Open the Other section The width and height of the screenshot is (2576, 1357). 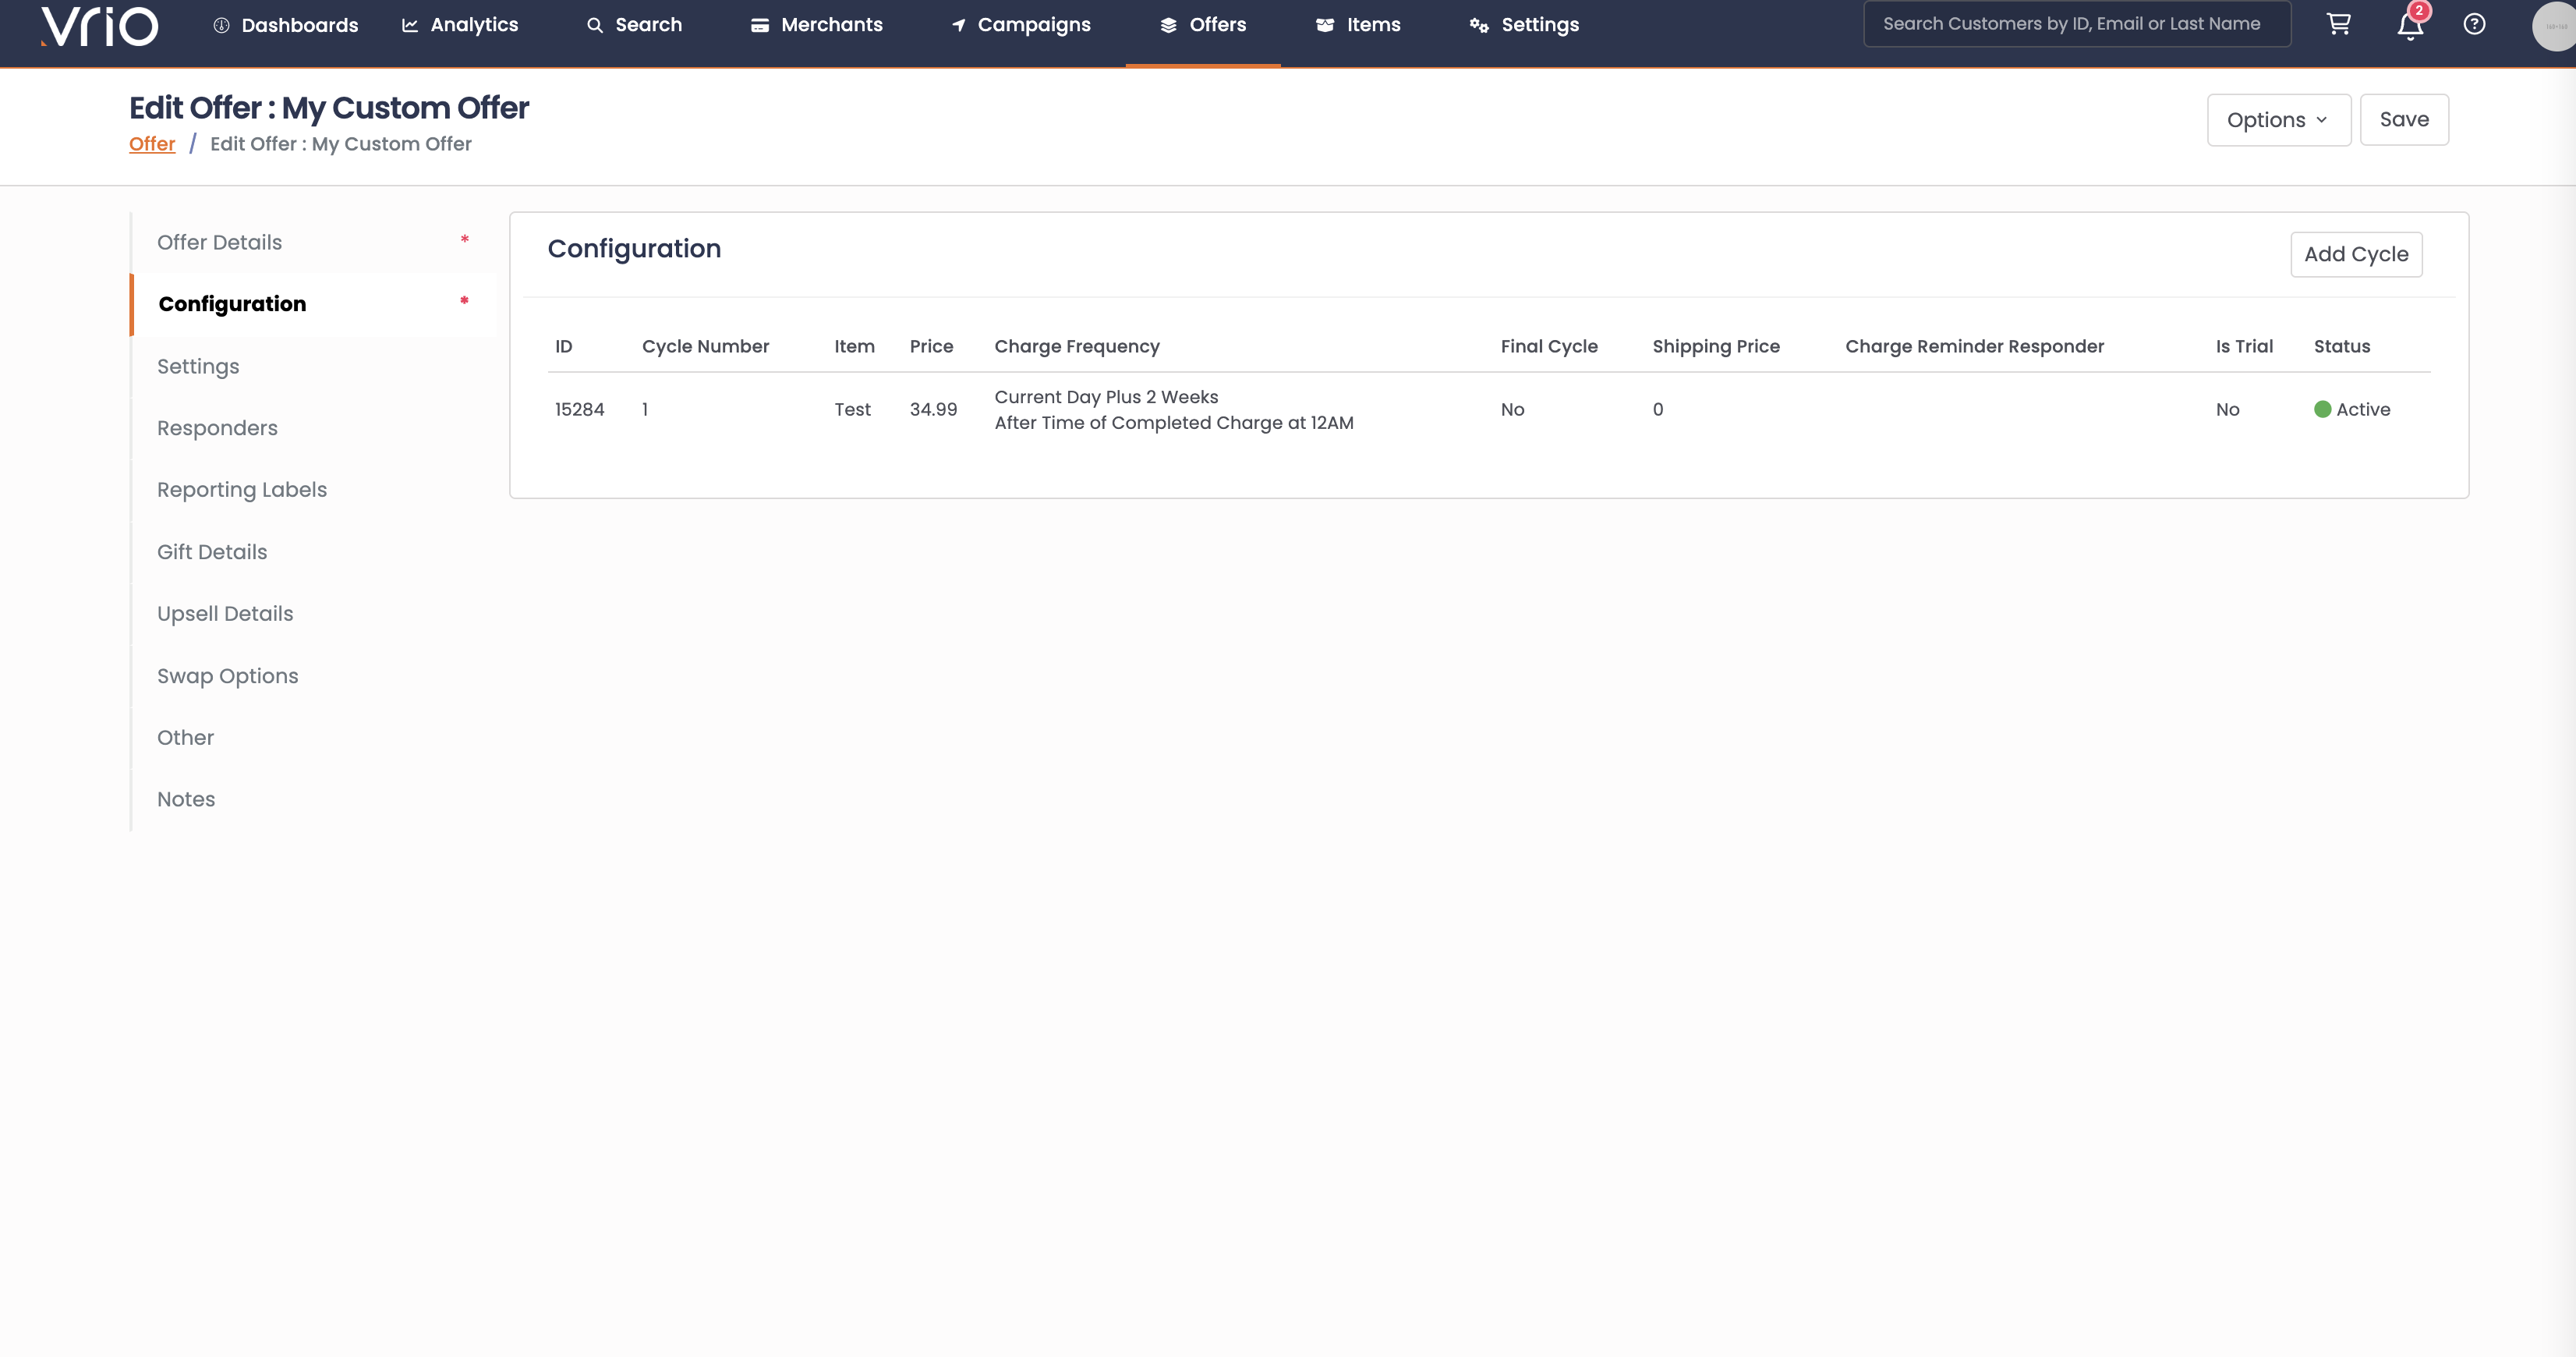pyautogui.click(x=313, y=738)
